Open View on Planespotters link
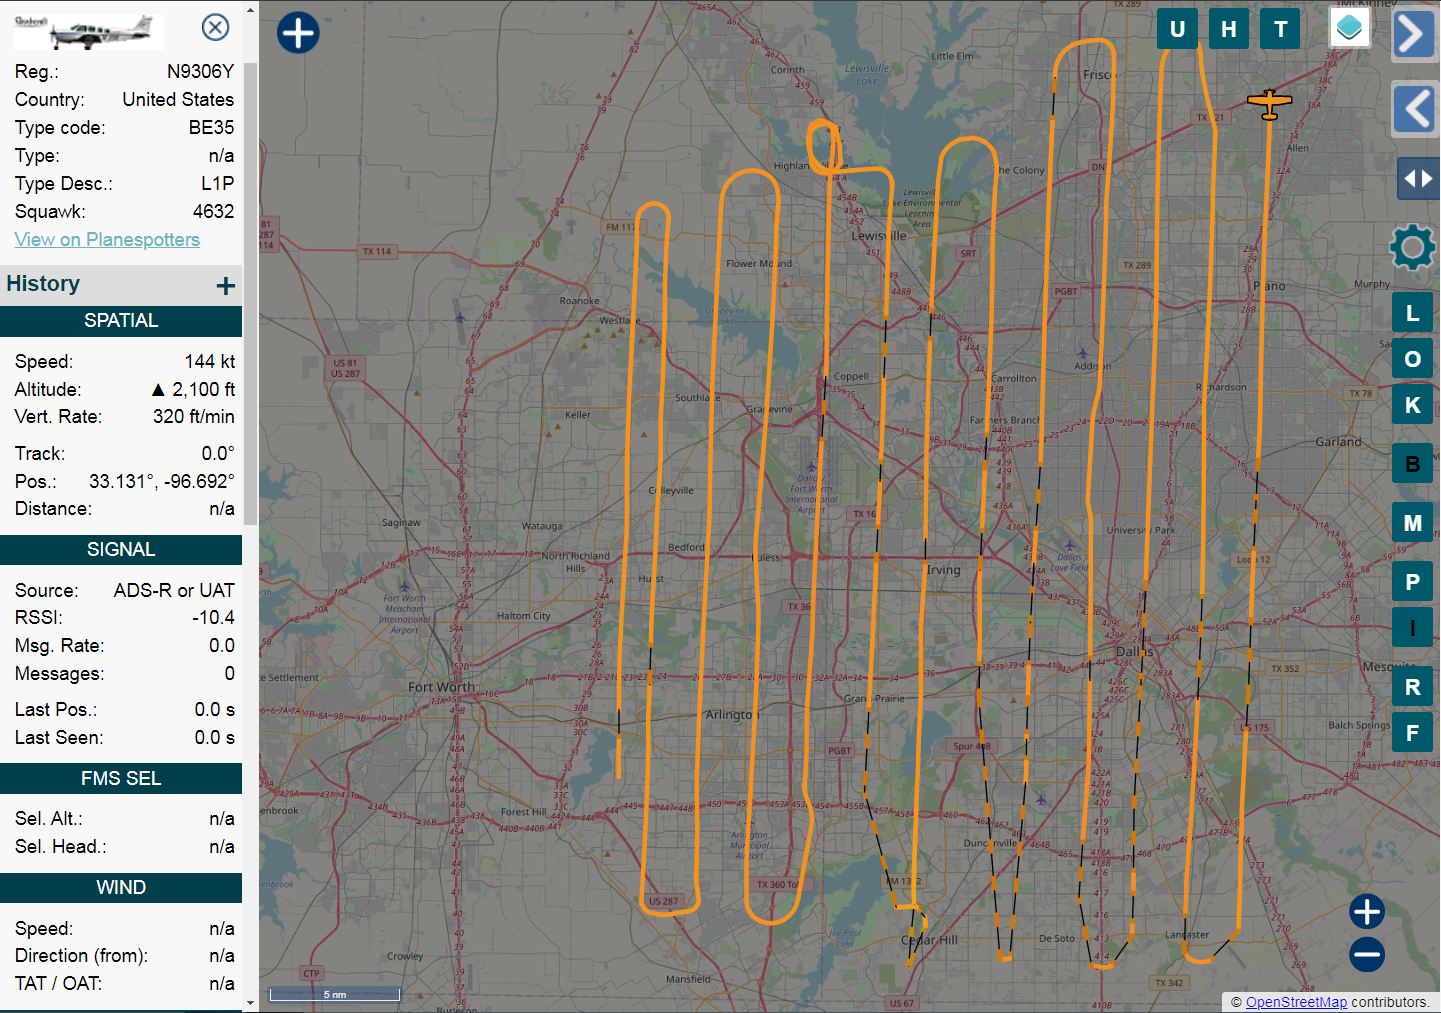The width and height of the screenshot is (1441, 1013). (x=107, y=240)
